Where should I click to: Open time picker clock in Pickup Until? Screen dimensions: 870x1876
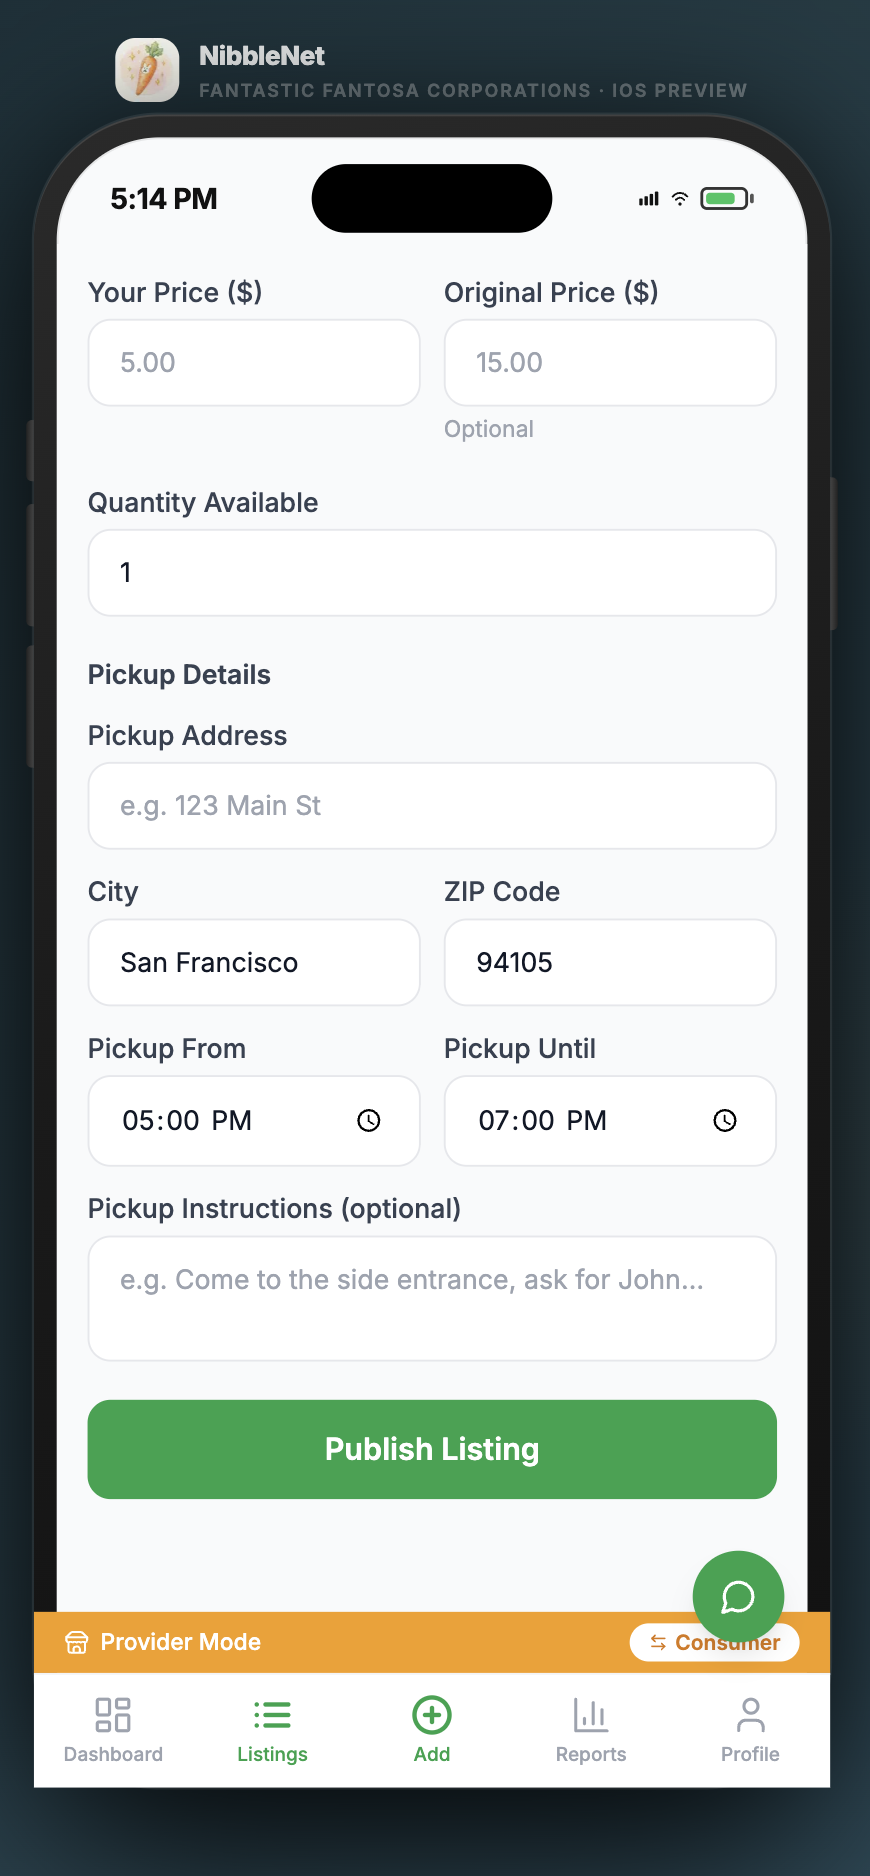[x=725, y=1121]
